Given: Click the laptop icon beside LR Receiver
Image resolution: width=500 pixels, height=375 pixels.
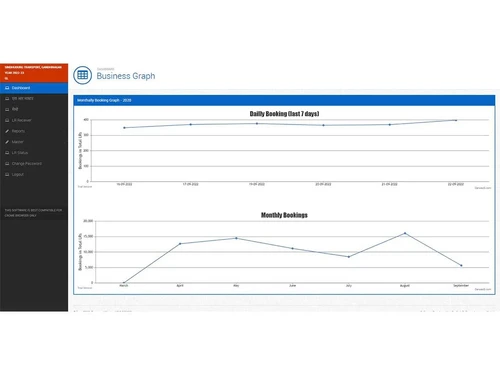Looking at the screenshot, I should (7, 120).
